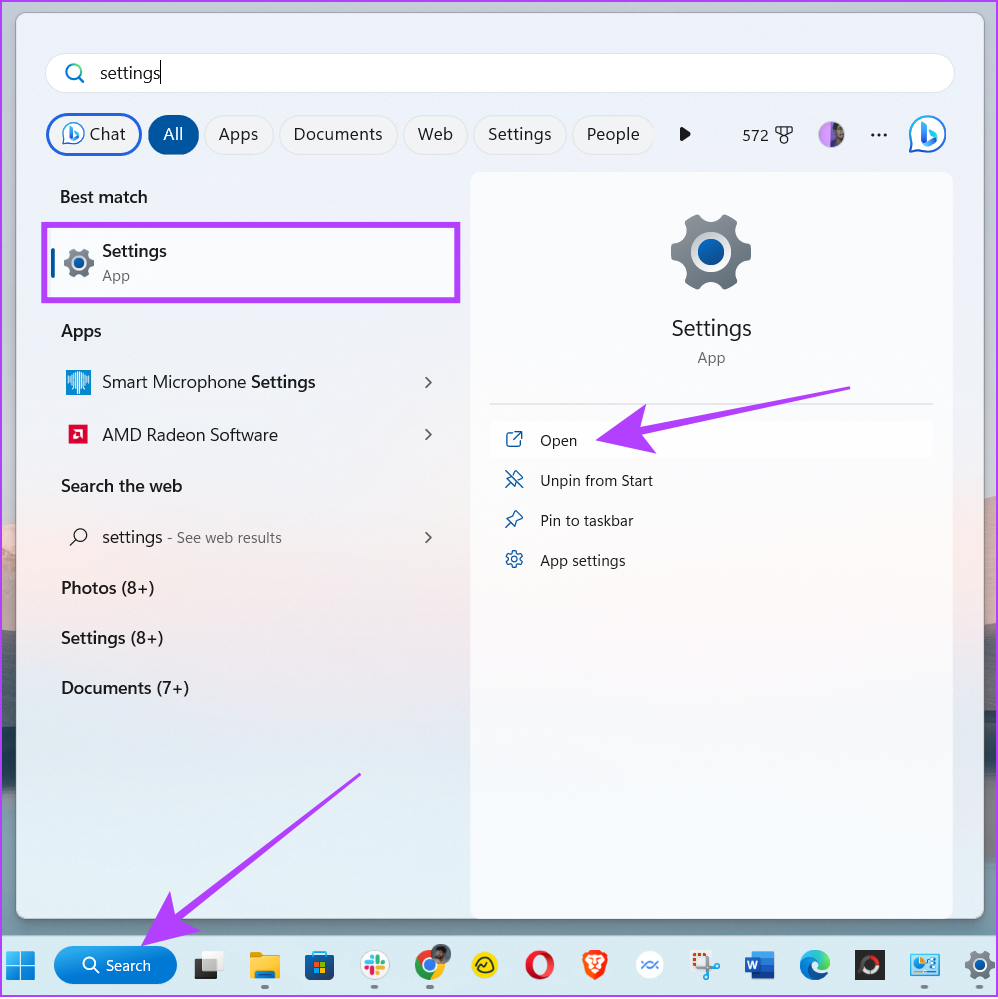Switch to the Documents filter tab

pos(338,134)
